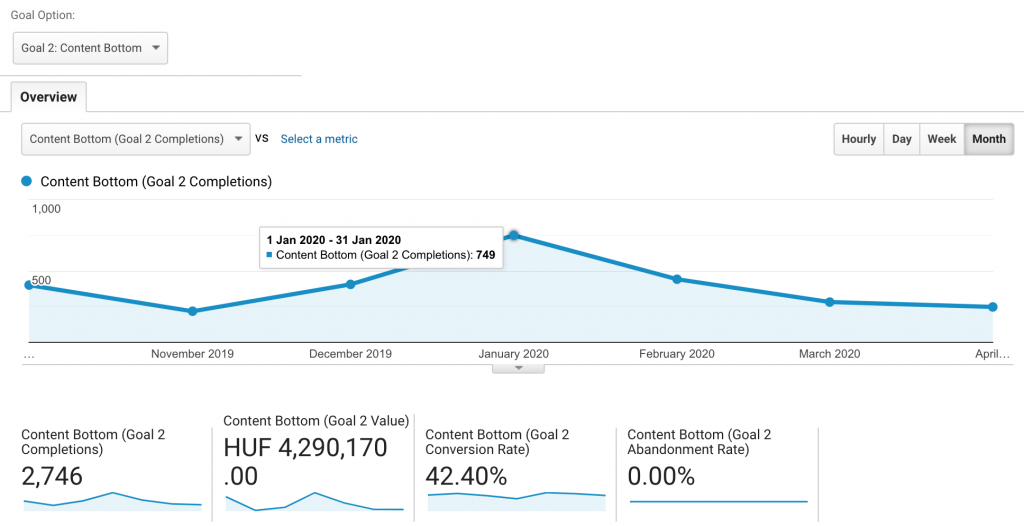Image resolution: width=1024 pixels, height=526 pixels.
Task: Switch the chart to Week view
Action: point(941,139)
